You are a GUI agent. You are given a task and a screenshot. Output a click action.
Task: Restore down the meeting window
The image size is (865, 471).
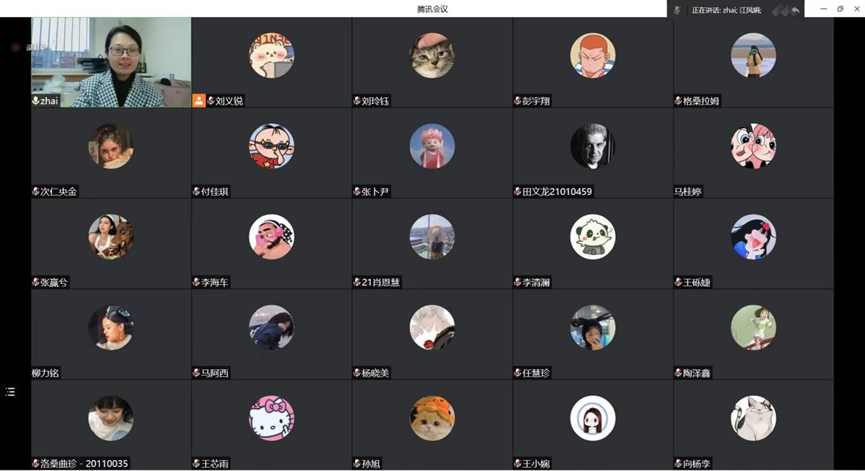point(840,9)
